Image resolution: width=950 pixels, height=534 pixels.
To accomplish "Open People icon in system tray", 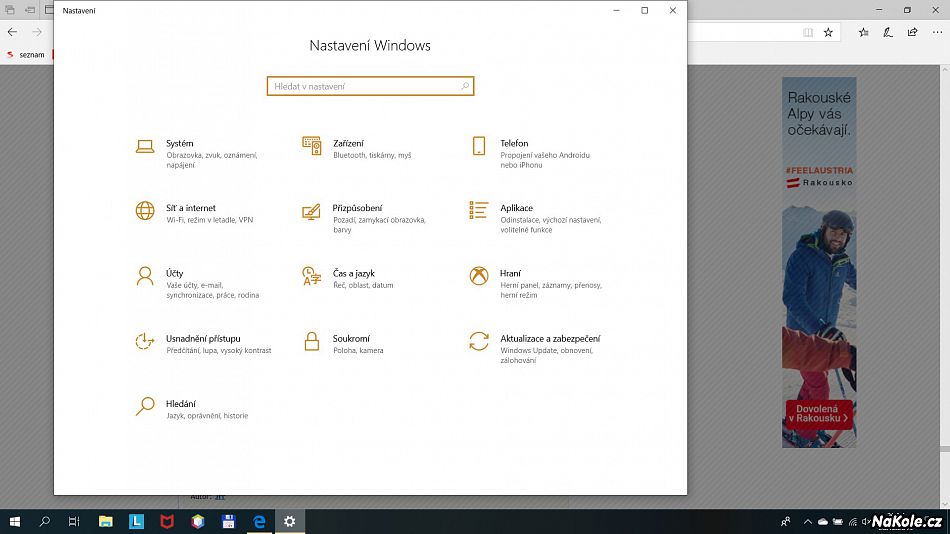I will pyautogui.click(x=786, y=521).
